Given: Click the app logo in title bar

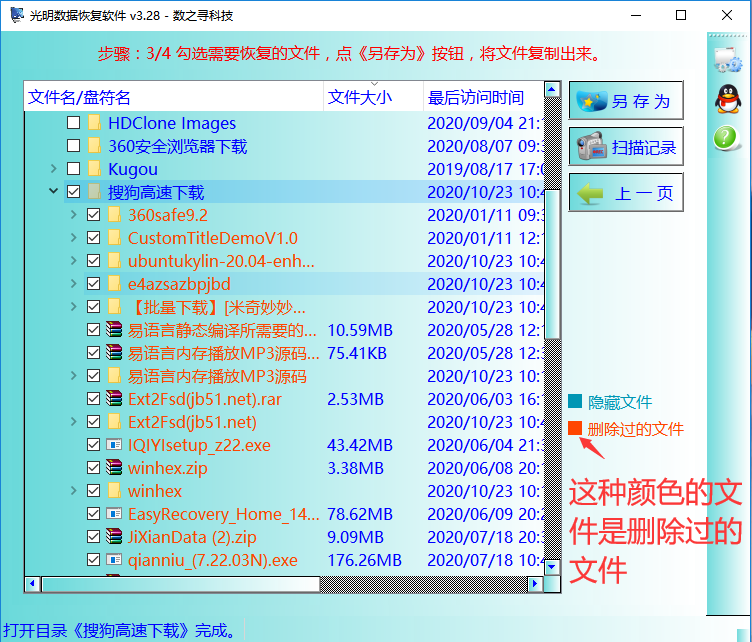Looking at the screenshot, I should coord(17,15).
